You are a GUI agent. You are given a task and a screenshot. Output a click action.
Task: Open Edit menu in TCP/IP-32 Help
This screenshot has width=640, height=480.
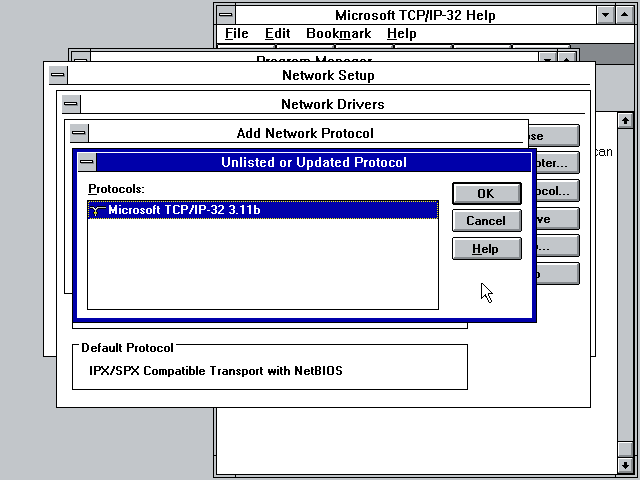pos(277,33)
